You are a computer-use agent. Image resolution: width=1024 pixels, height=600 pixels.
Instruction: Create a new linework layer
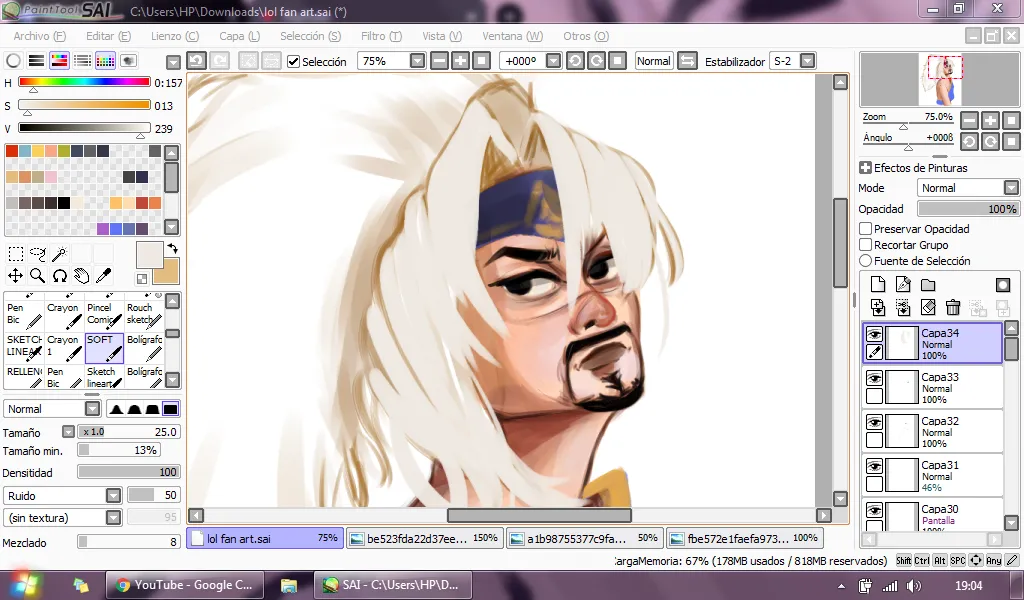pos(903,285)
